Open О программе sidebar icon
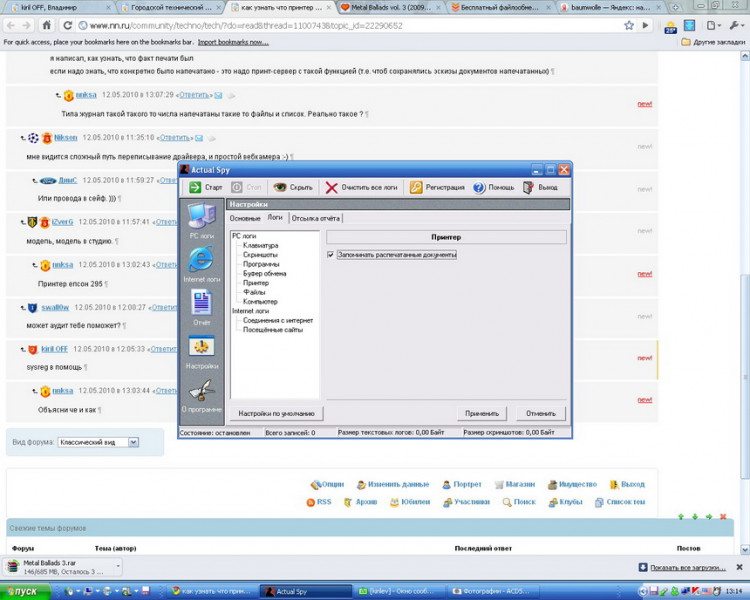Viewport: 750px width, 600px height. click(x=201, y=396)
